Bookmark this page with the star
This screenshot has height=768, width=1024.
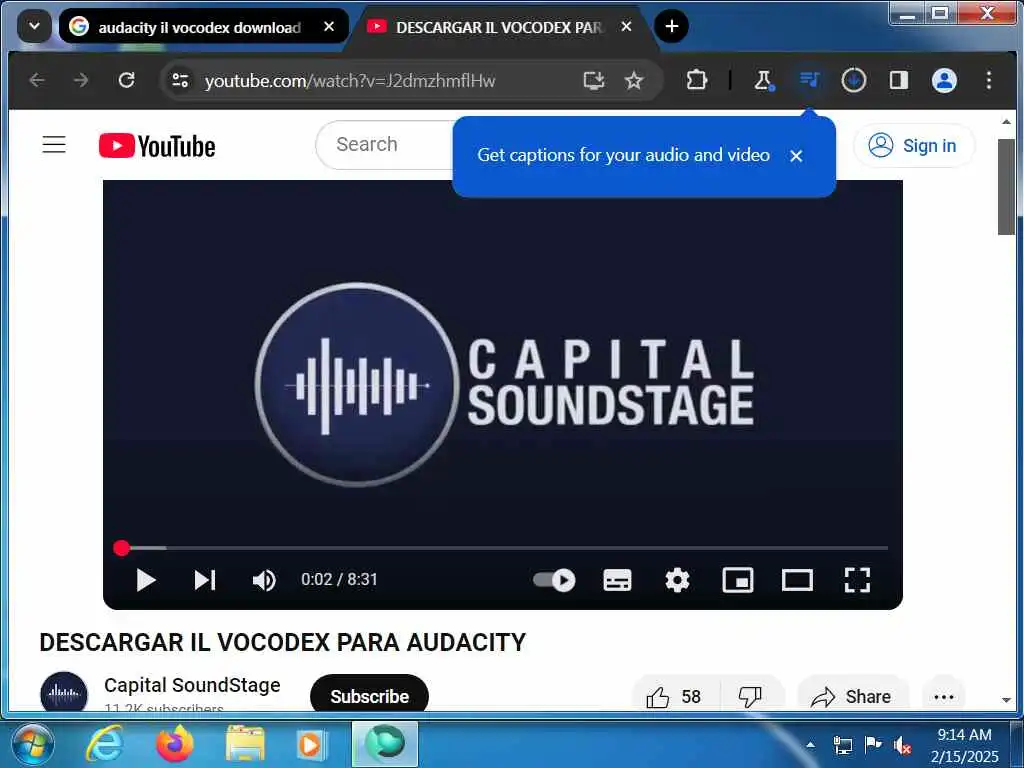pyautogui.click(x=633, y=80)
